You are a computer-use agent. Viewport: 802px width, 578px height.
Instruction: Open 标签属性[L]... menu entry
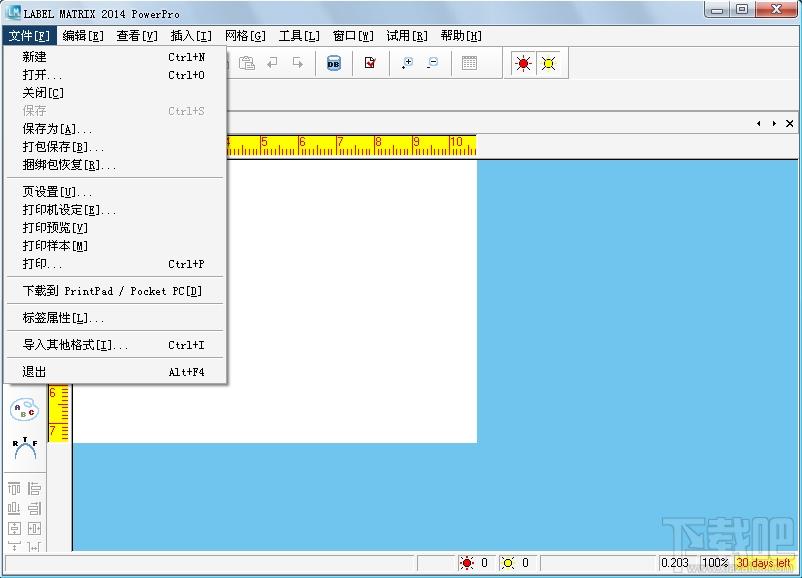[115, 318]
